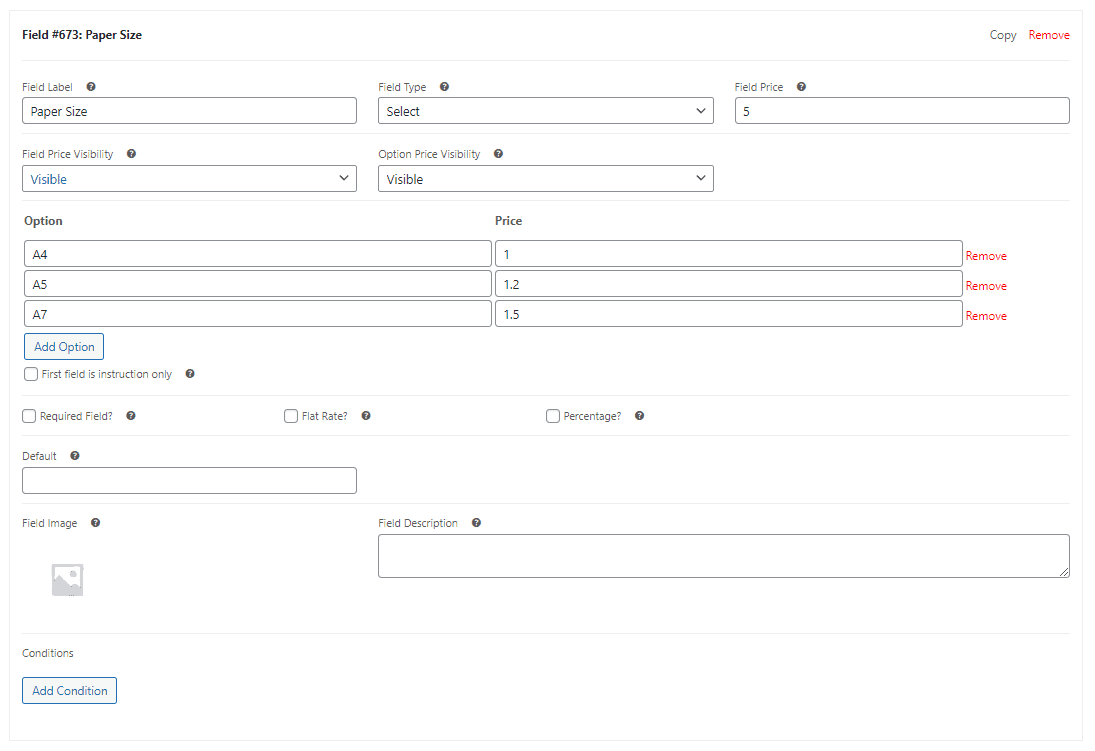Edit the price field showing 1.2
The height and width of the screenshot is (751, 1095).
click(x=729, y=284)
